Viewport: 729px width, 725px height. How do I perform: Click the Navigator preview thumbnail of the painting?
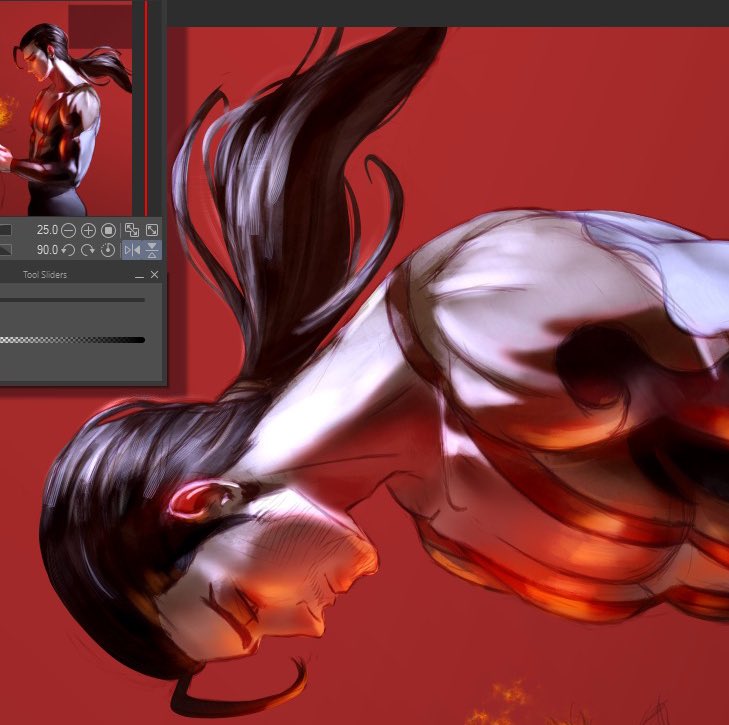pyautogui.click(x=66, y=109)
